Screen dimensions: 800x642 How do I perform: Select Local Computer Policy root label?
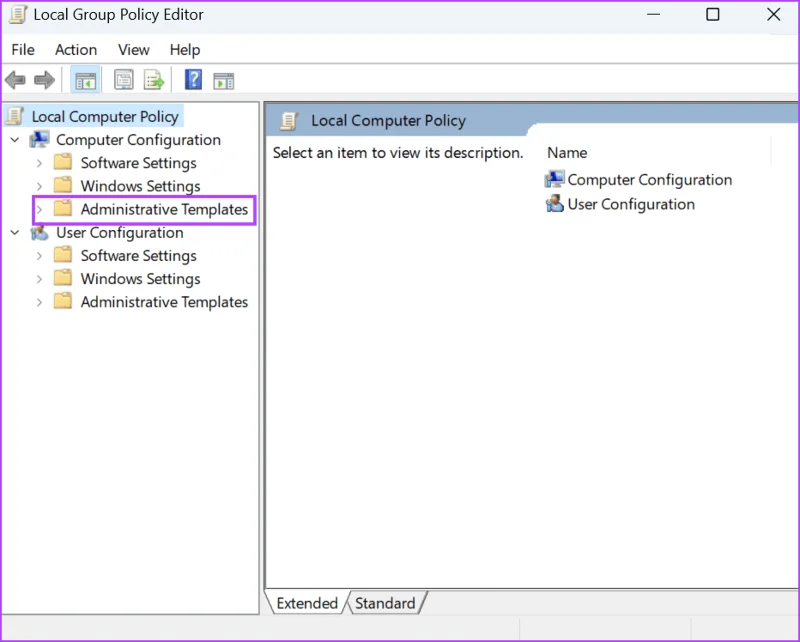[105, 116]
